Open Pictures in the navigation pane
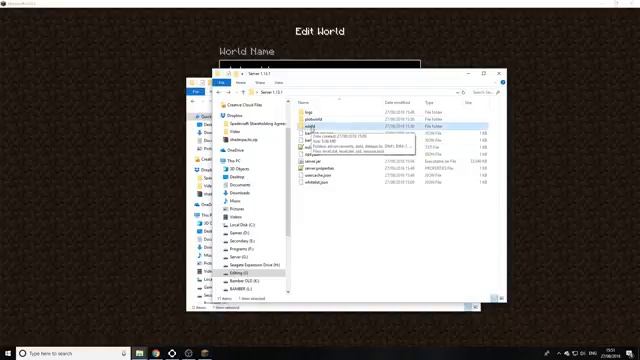Screen dimensions: 640x360 (x=237, y=209)
